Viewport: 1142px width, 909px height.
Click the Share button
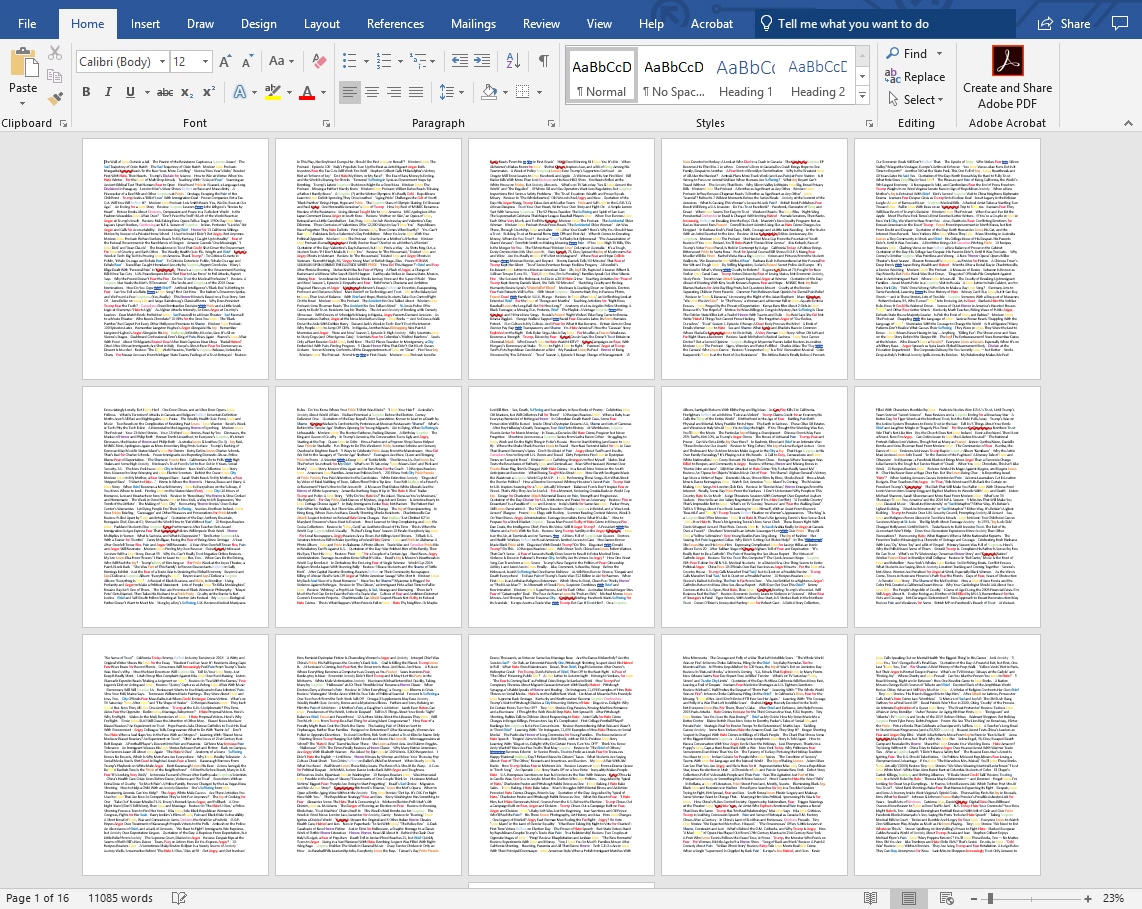pyautogui.click(x=1064, y=23)
